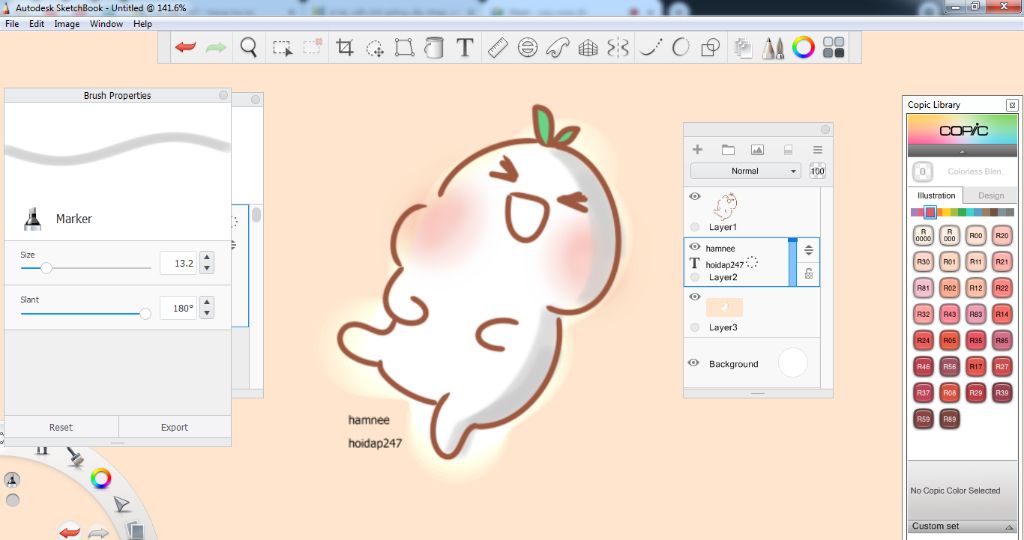Add an image layer
This screenshot has width=1024, height=540.
pos(758,150)
